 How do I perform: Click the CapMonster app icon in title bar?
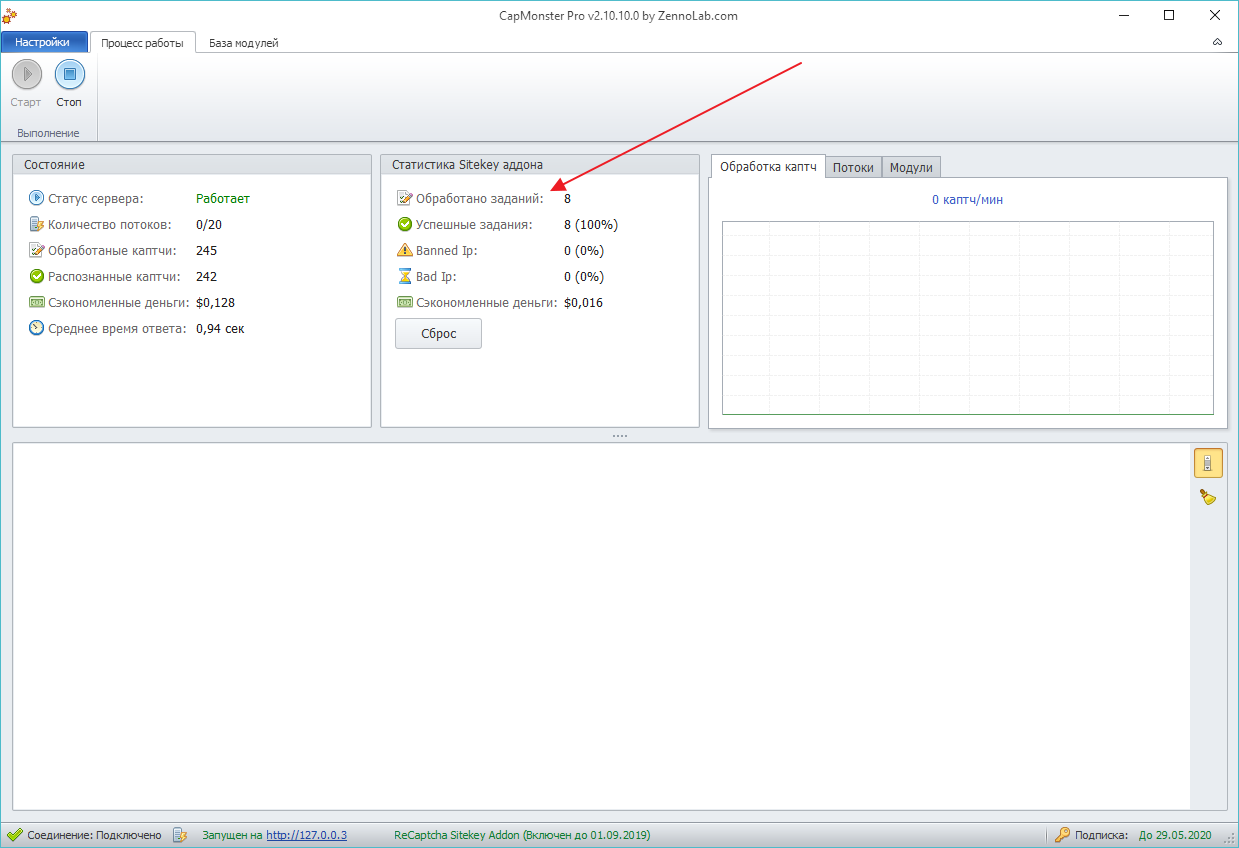pyautogui.click(x=9, y=16)
